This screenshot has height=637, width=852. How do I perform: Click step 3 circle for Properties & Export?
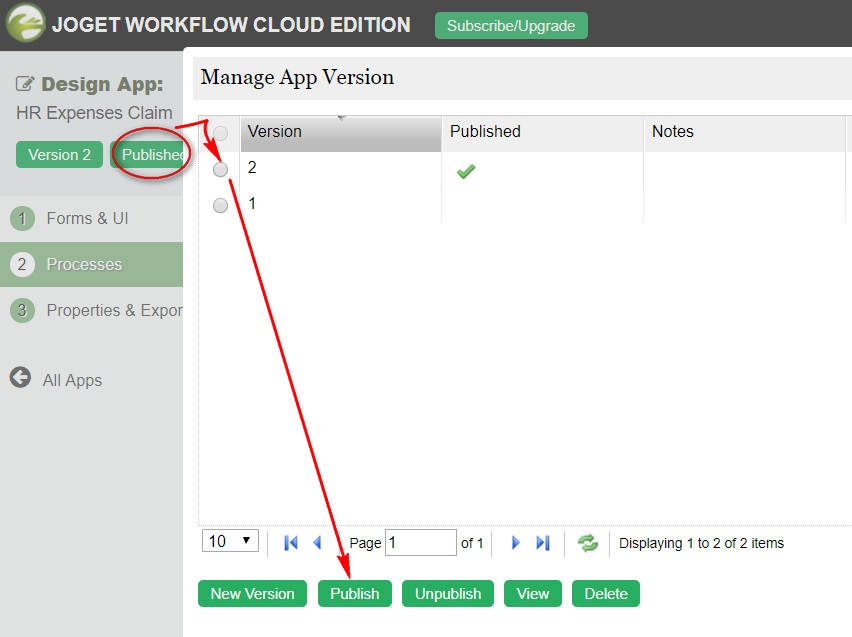(22, 310)
